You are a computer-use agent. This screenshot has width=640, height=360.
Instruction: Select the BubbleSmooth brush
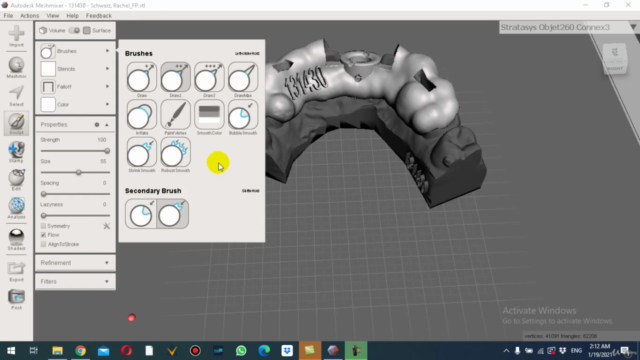(x=243, y=115)
